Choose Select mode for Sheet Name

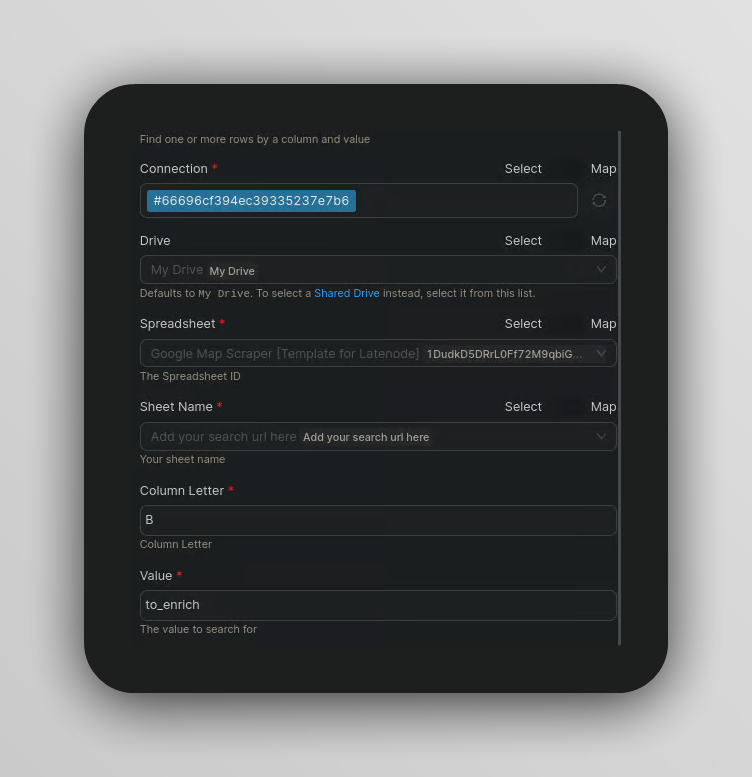[523, 407]
